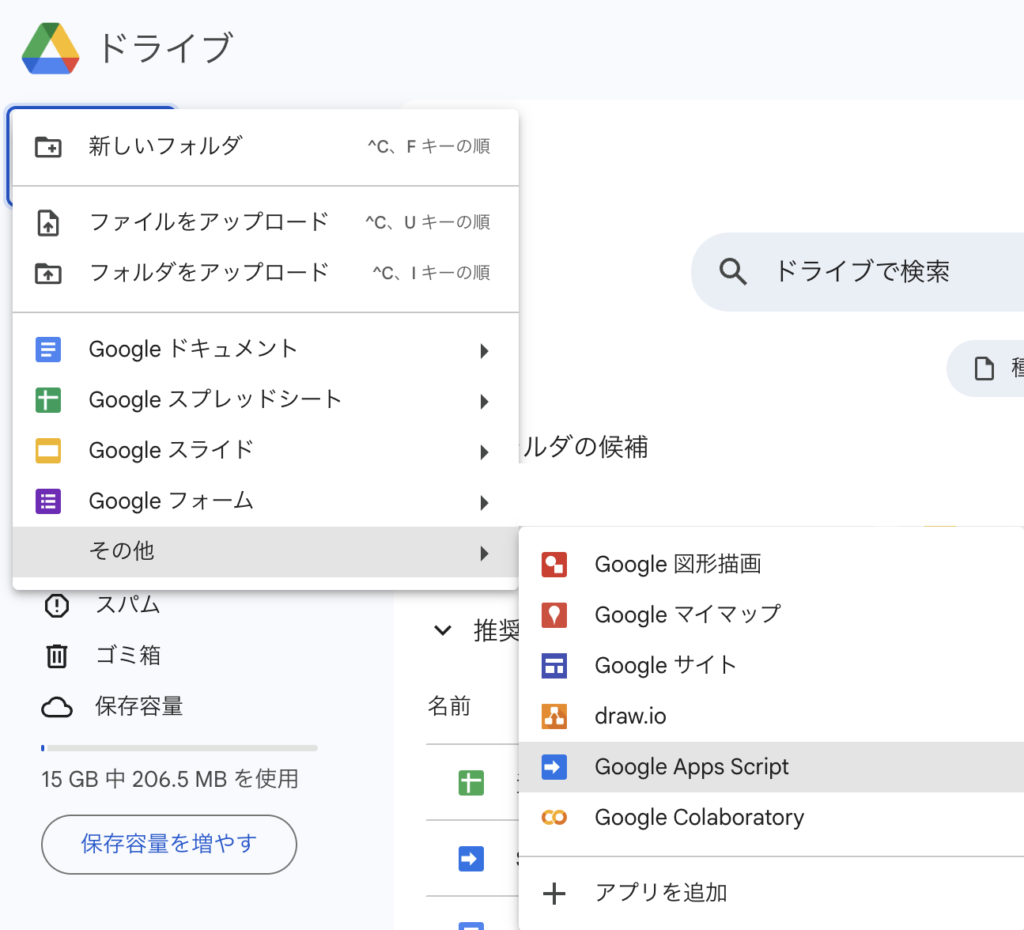This screenshot has height=930, width=1024.
Task: Click the Apps Script arrow icon in submenu
Action: pyautogui.click(x=554, y=767)
